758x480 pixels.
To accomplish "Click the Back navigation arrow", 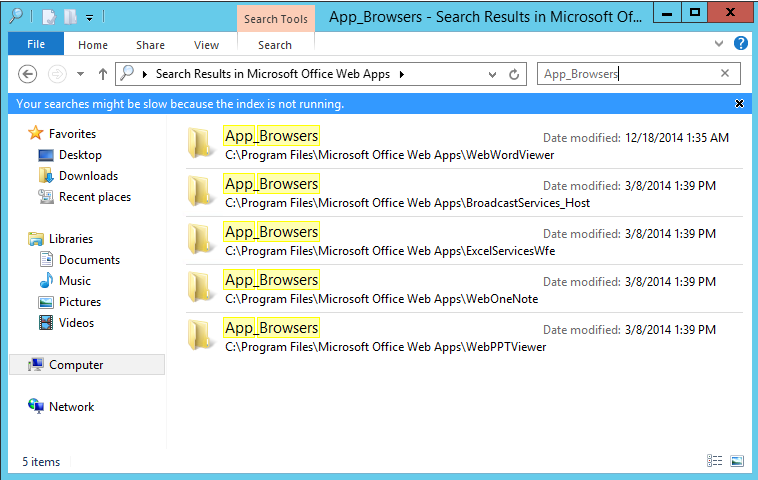I will (x=28, y=74).
